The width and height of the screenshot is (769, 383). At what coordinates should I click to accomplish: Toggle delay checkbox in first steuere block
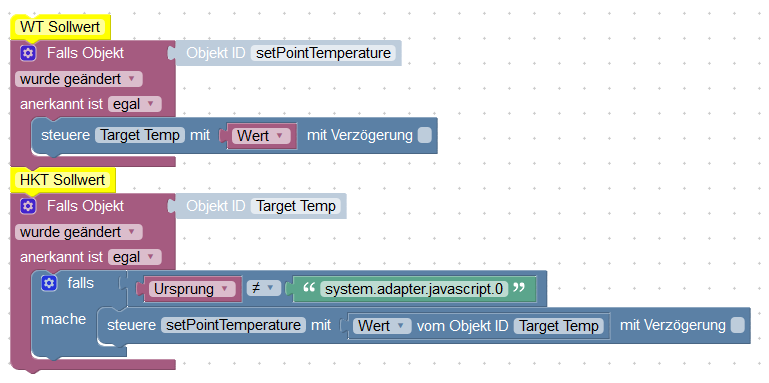click(x=425, y=135)
